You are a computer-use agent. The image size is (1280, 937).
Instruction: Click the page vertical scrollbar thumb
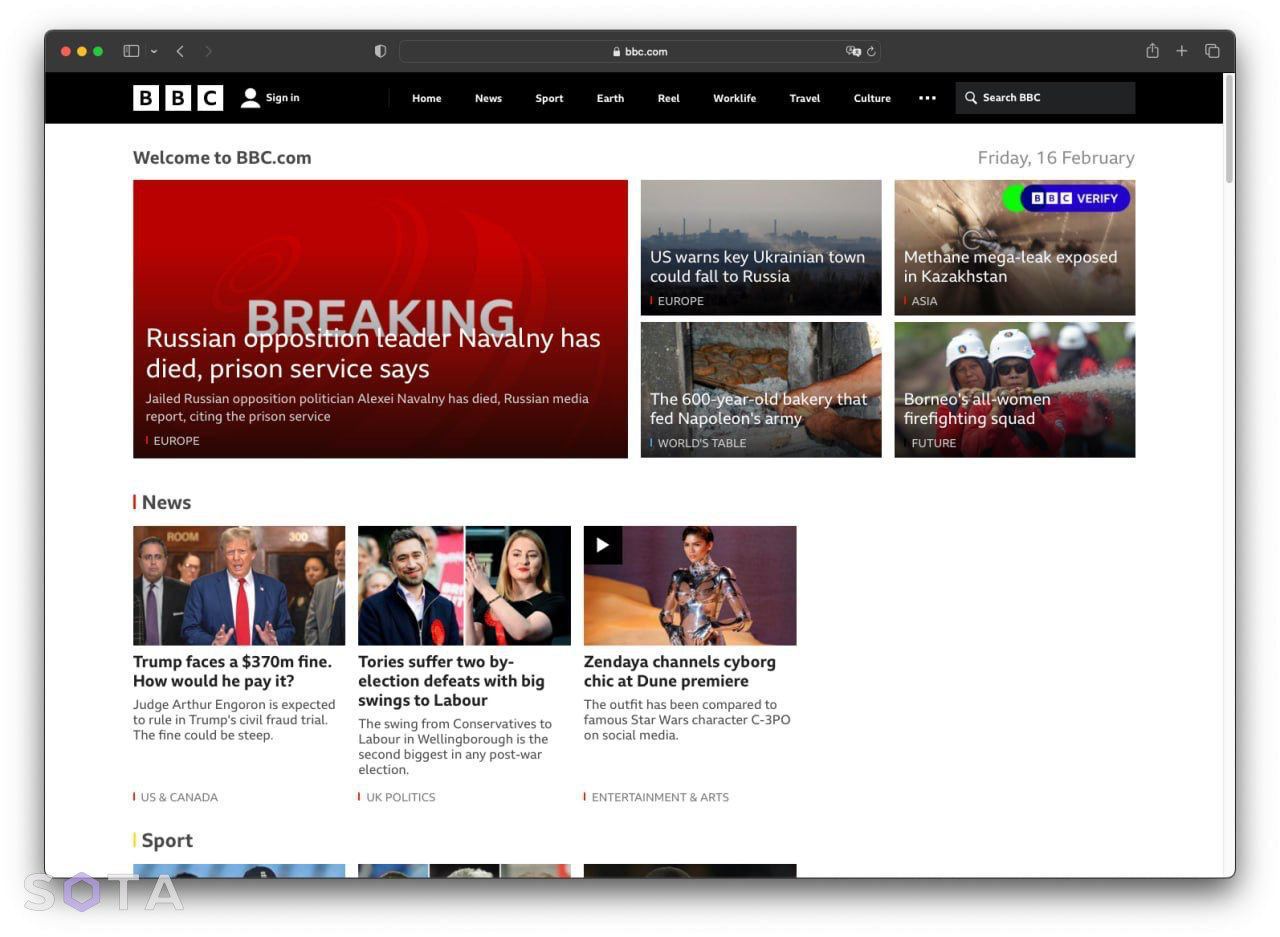pyautogui.click(x=1229, y=128)
